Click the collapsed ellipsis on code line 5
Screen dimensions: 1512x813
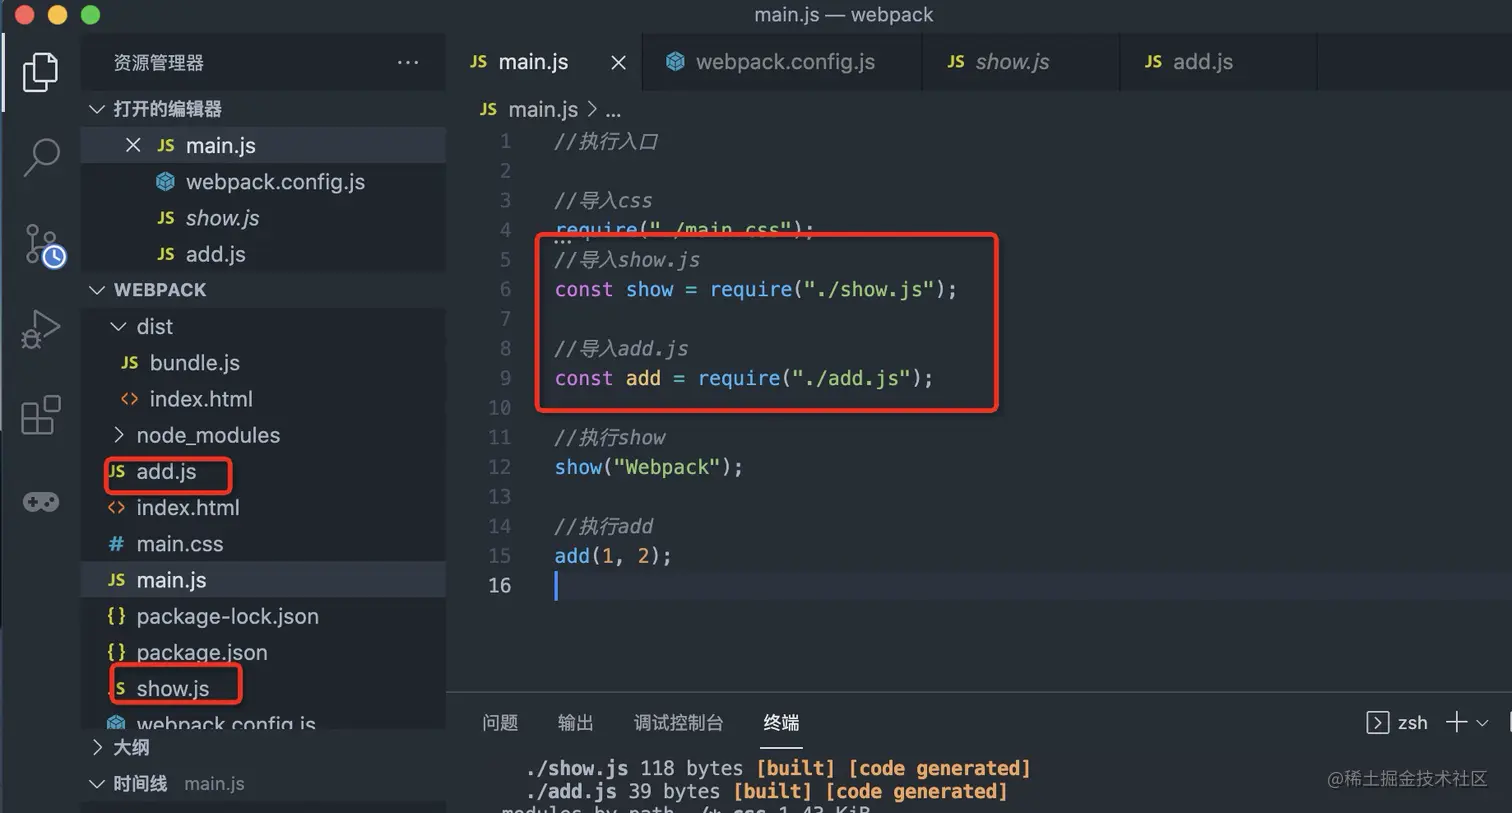563,241
